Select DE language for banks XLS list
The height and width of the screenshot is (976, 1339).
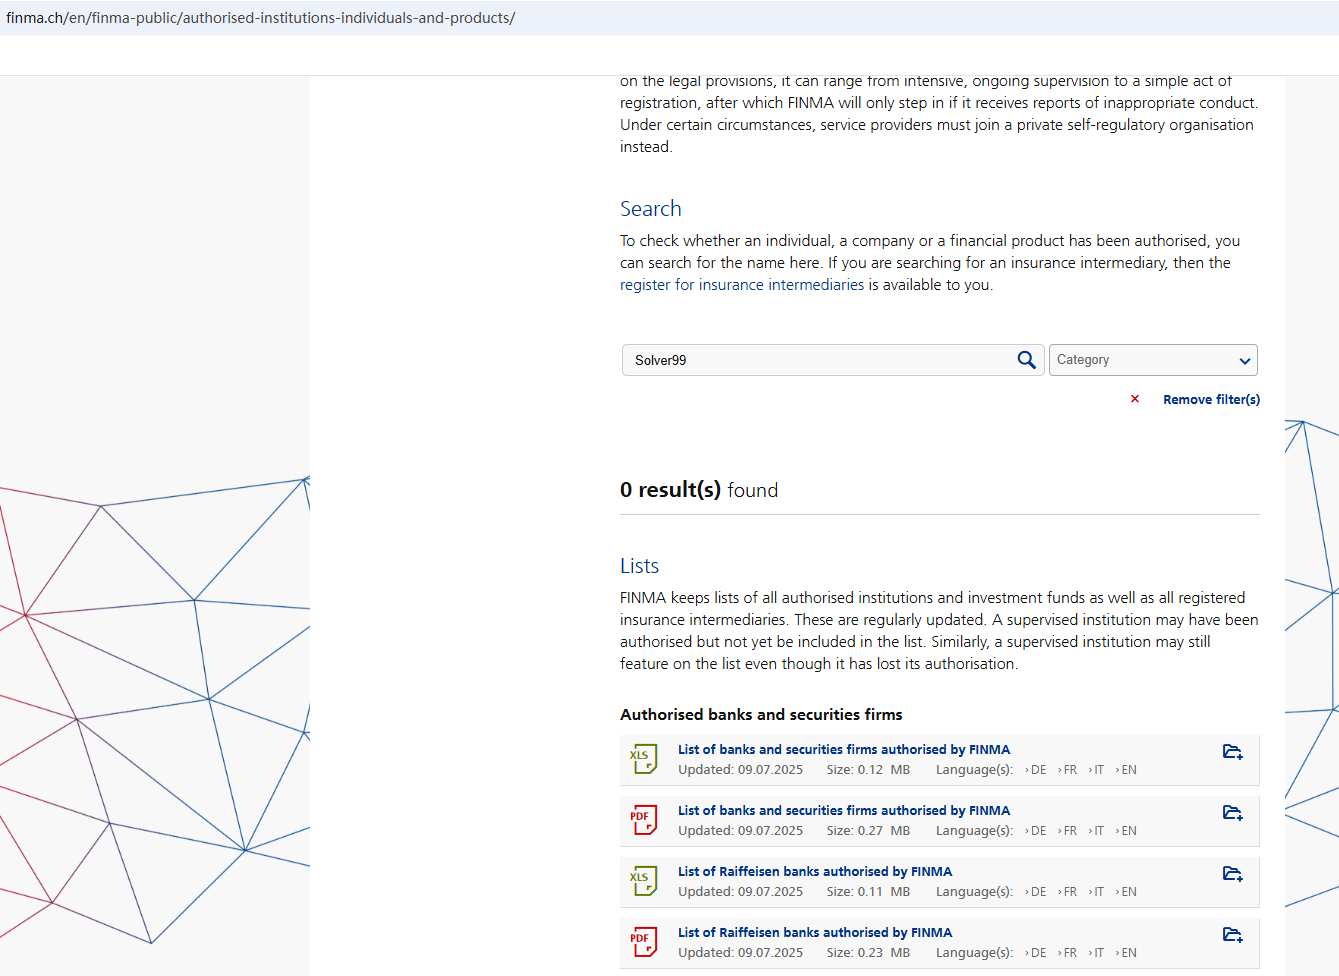point(1037,770)
